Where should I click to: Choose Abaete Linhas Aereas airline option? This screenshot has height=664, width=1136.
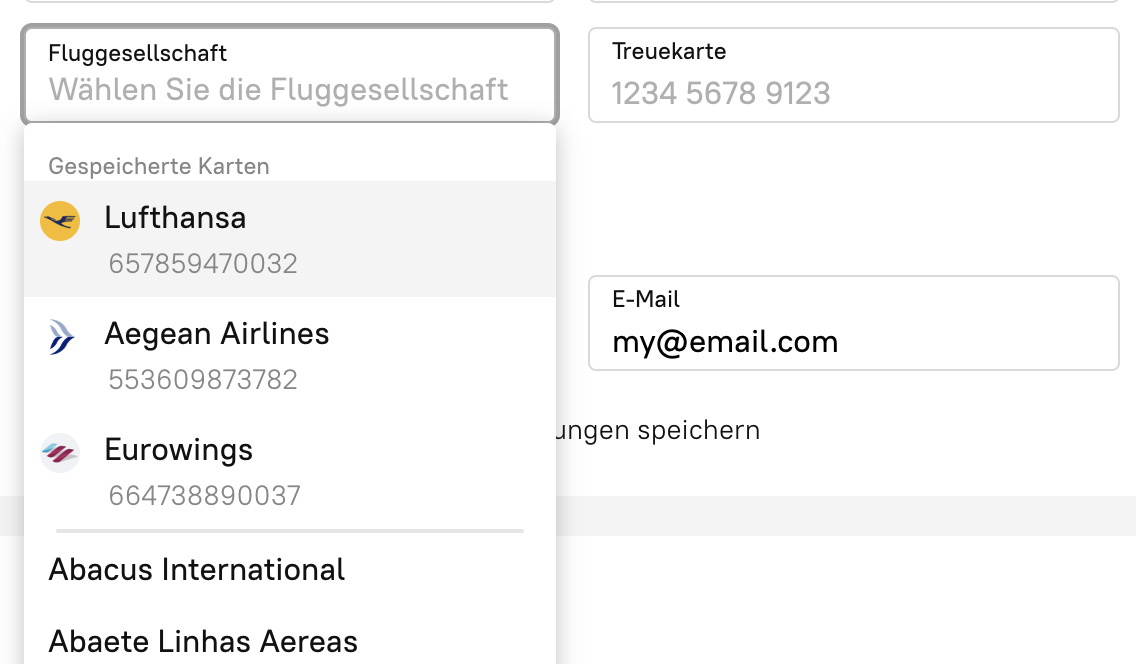pos(203,640)
